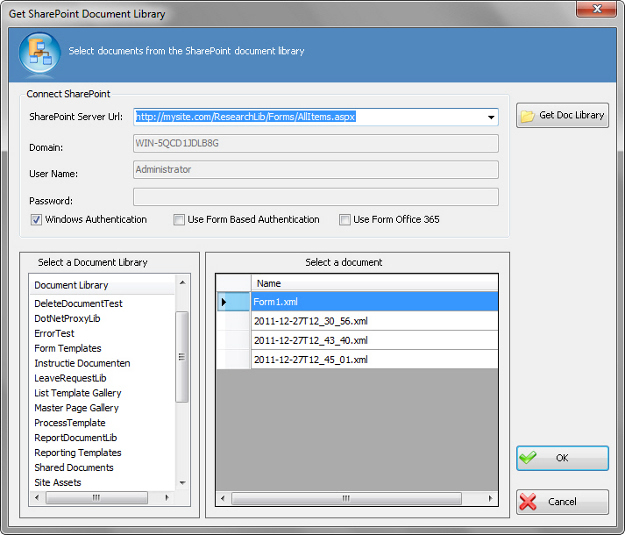
Task: Toggle the Windows Authentication checkbox
Action: [x=36, y=220]
